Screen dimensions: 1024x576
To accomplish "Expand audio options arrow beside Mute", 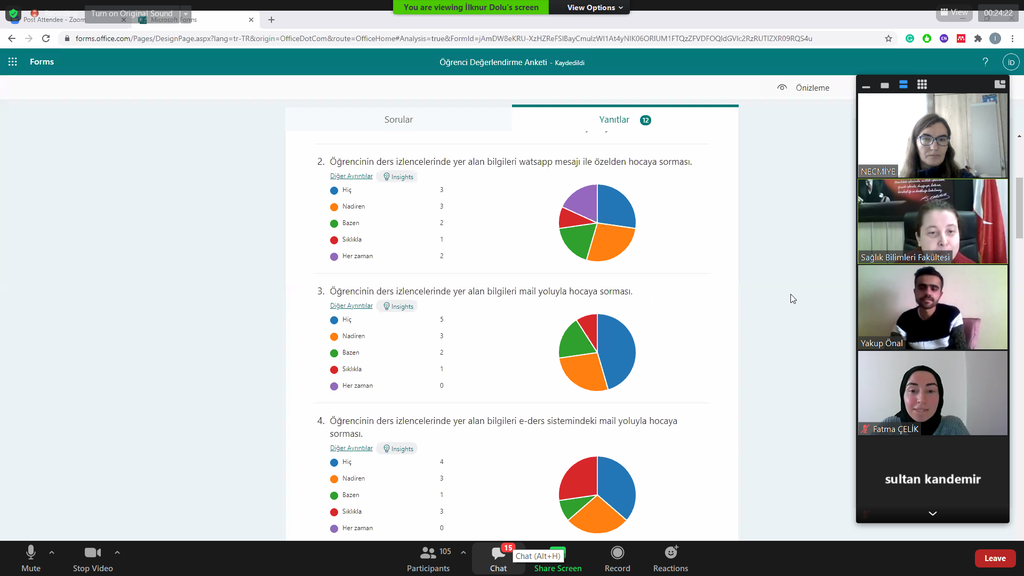I will (x=52, y=552).
